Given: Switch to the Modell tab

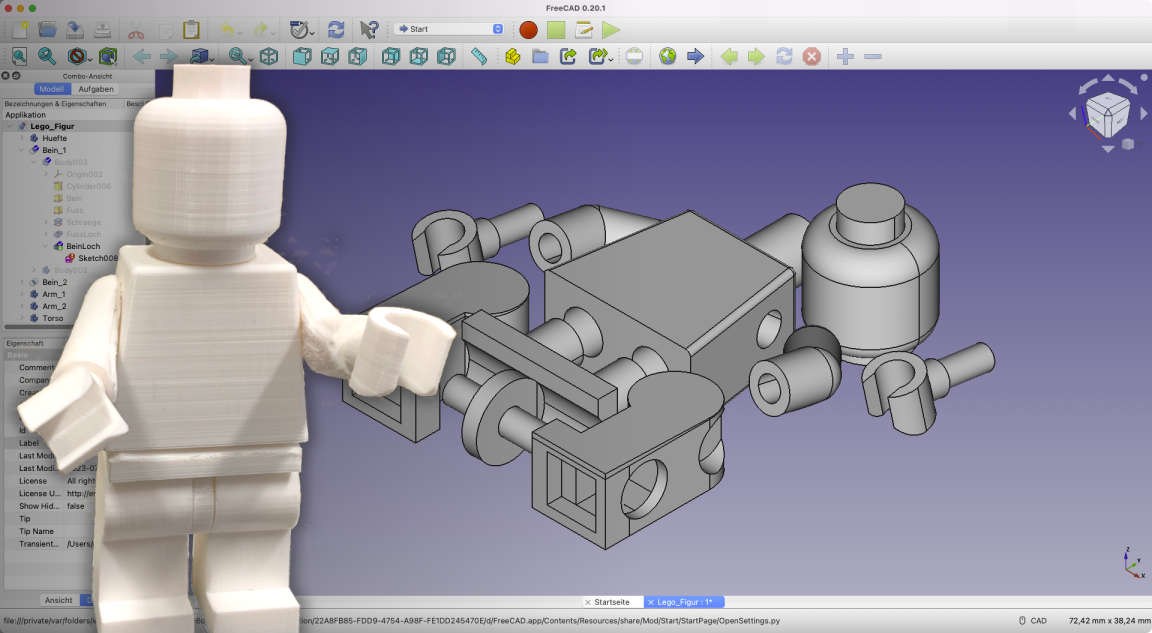Looking at the screenshot, I should click(51, 89).
